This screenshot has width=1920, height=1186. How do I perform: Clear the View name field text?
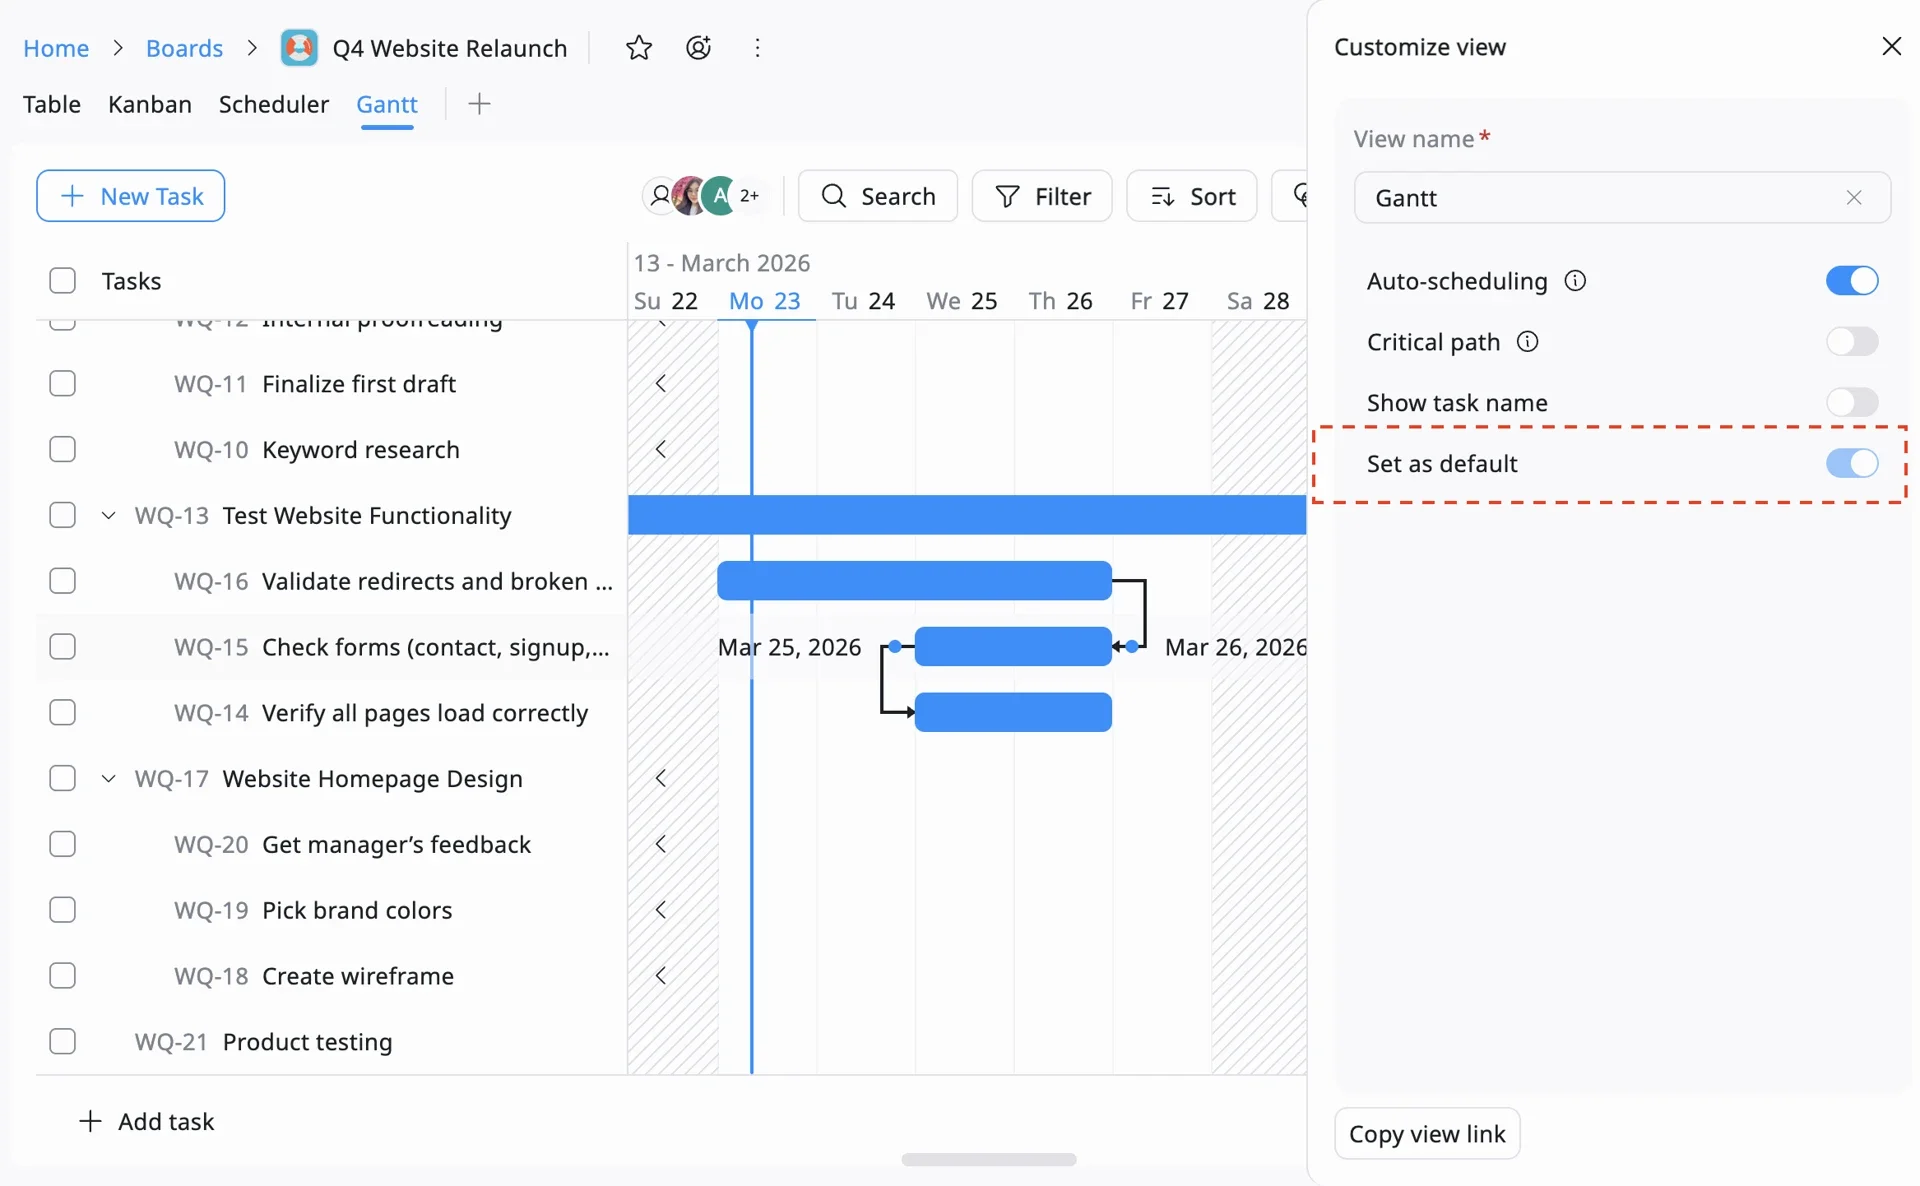pyautogui.click(x=1853, y=198)
